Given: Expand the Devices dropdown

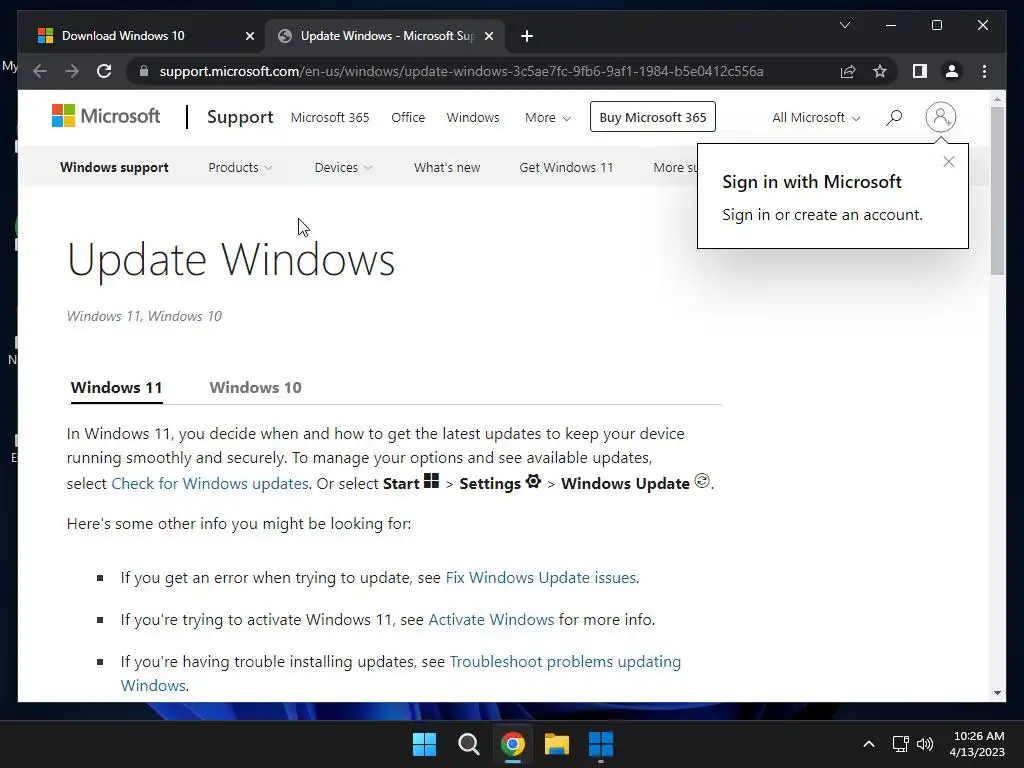Looking at the screenshot, I should [343, 167].
